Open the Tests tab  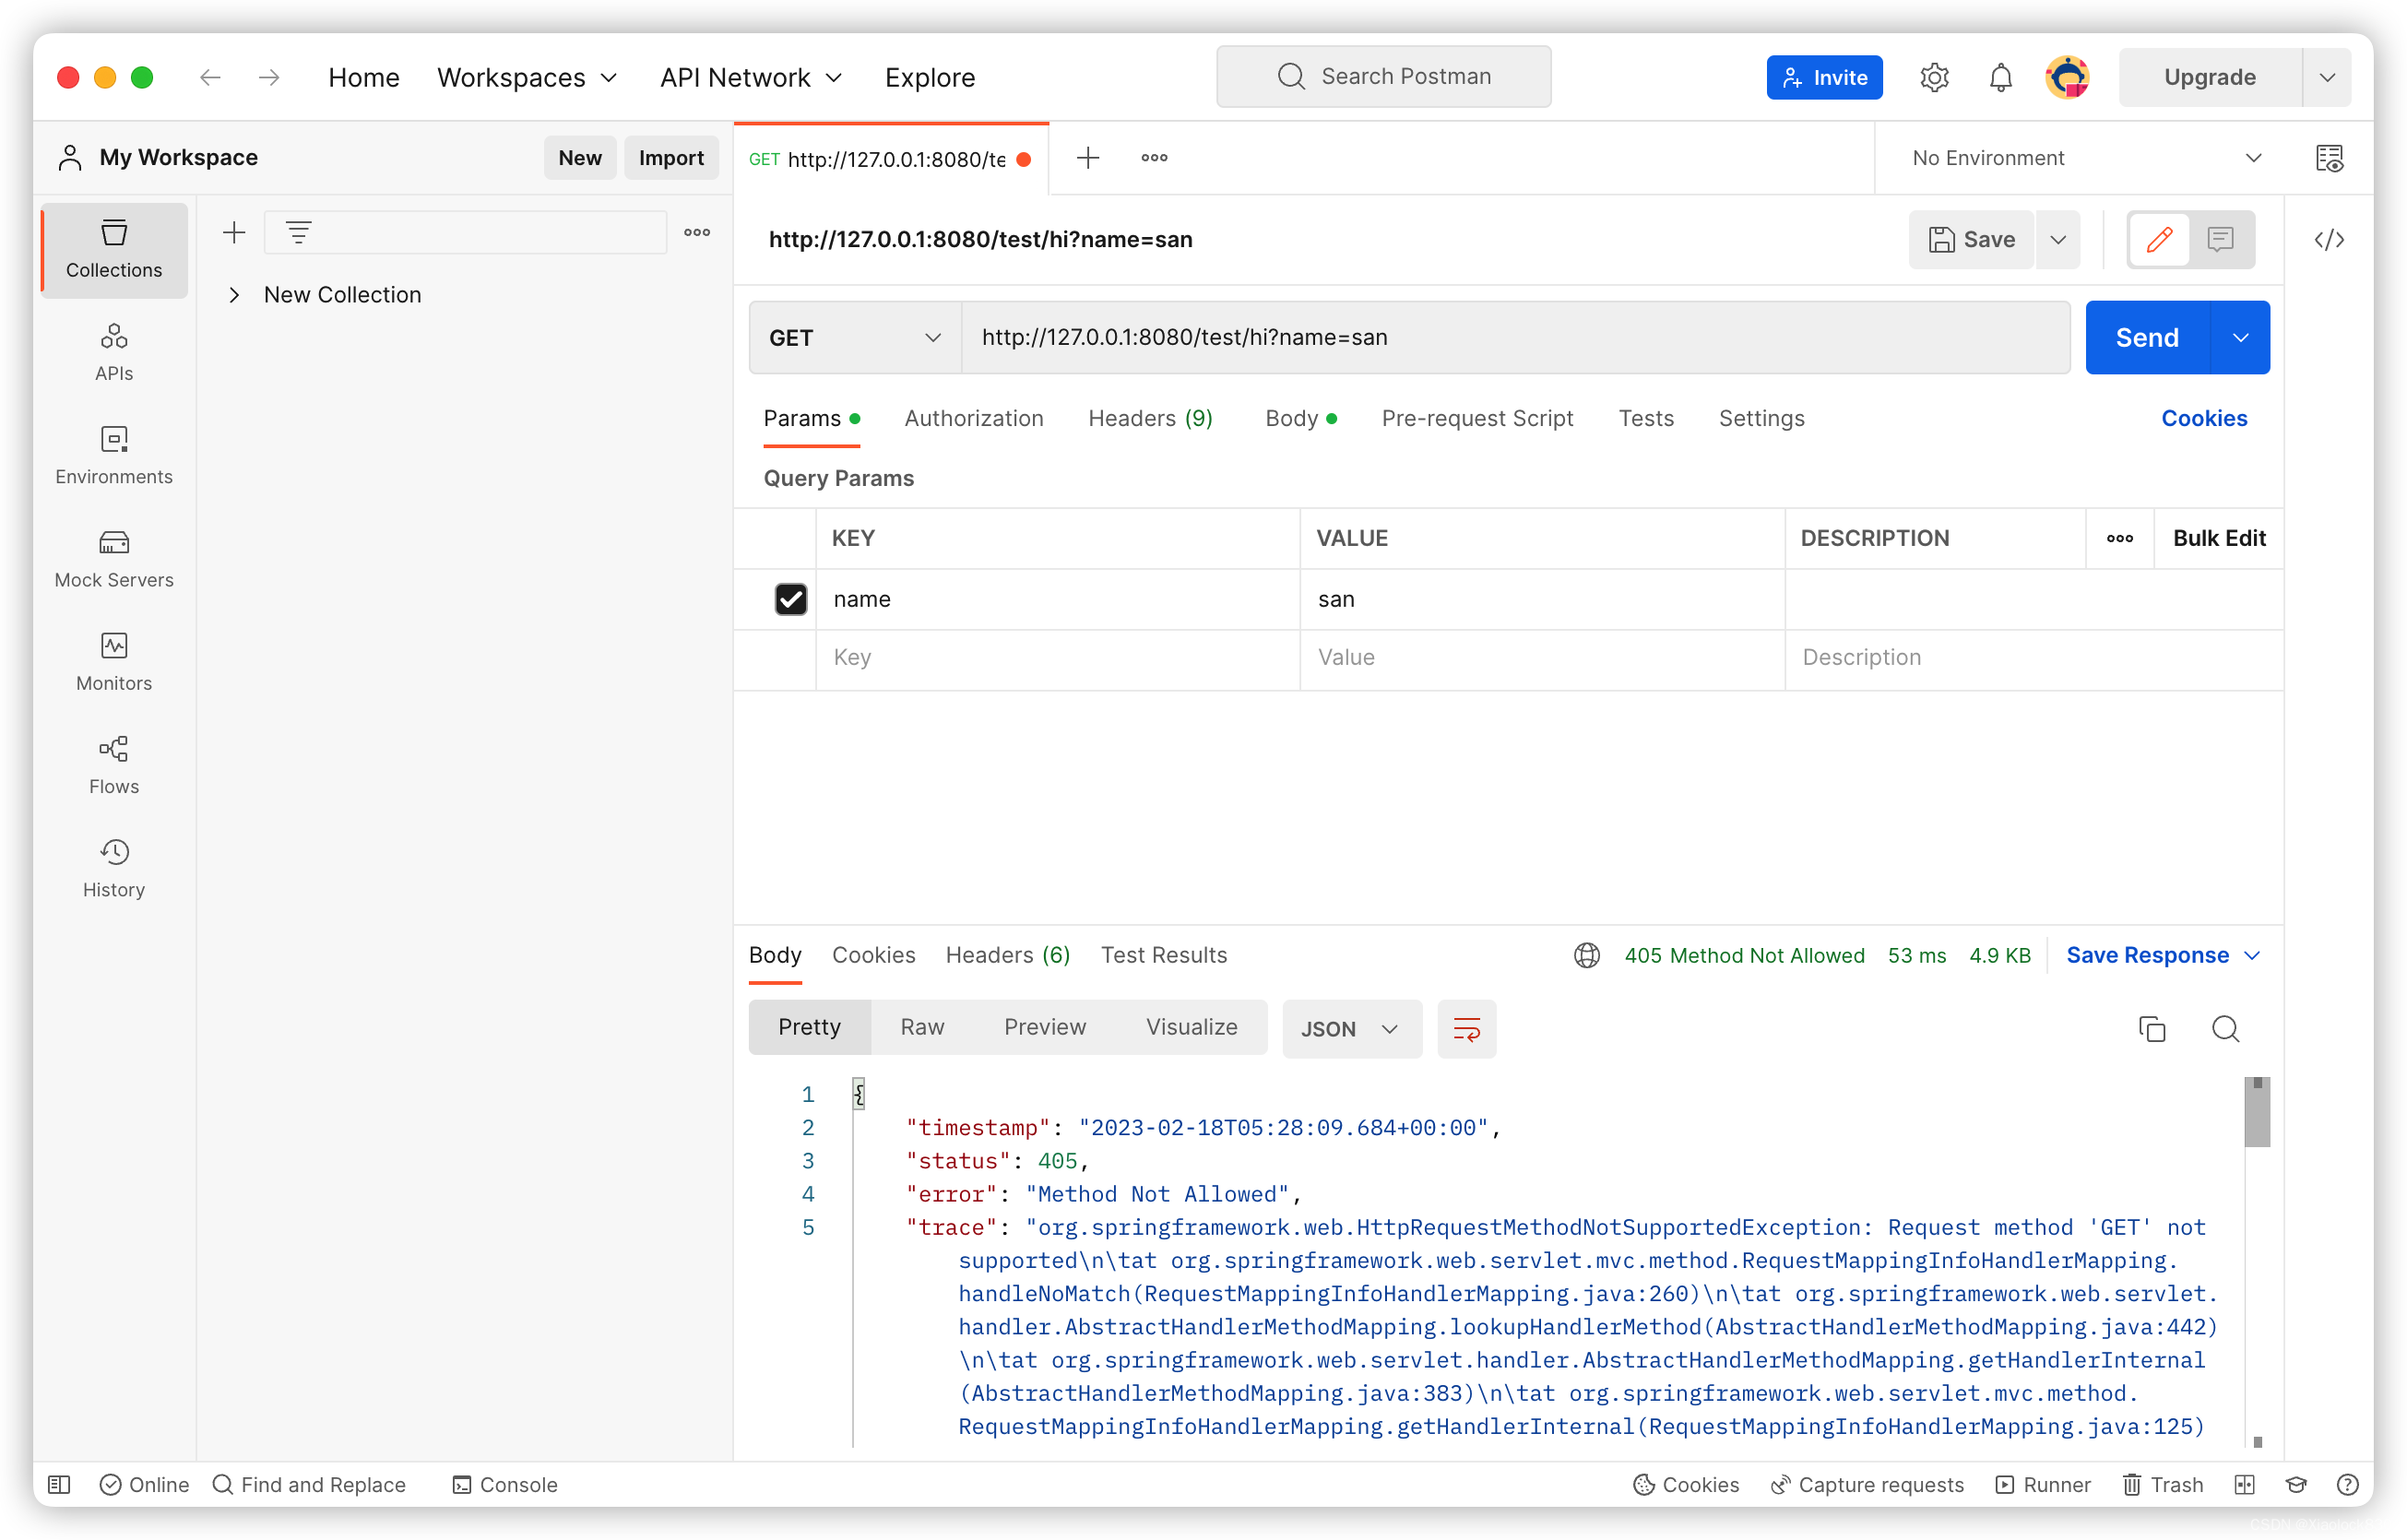click(x=1645, y=417)
